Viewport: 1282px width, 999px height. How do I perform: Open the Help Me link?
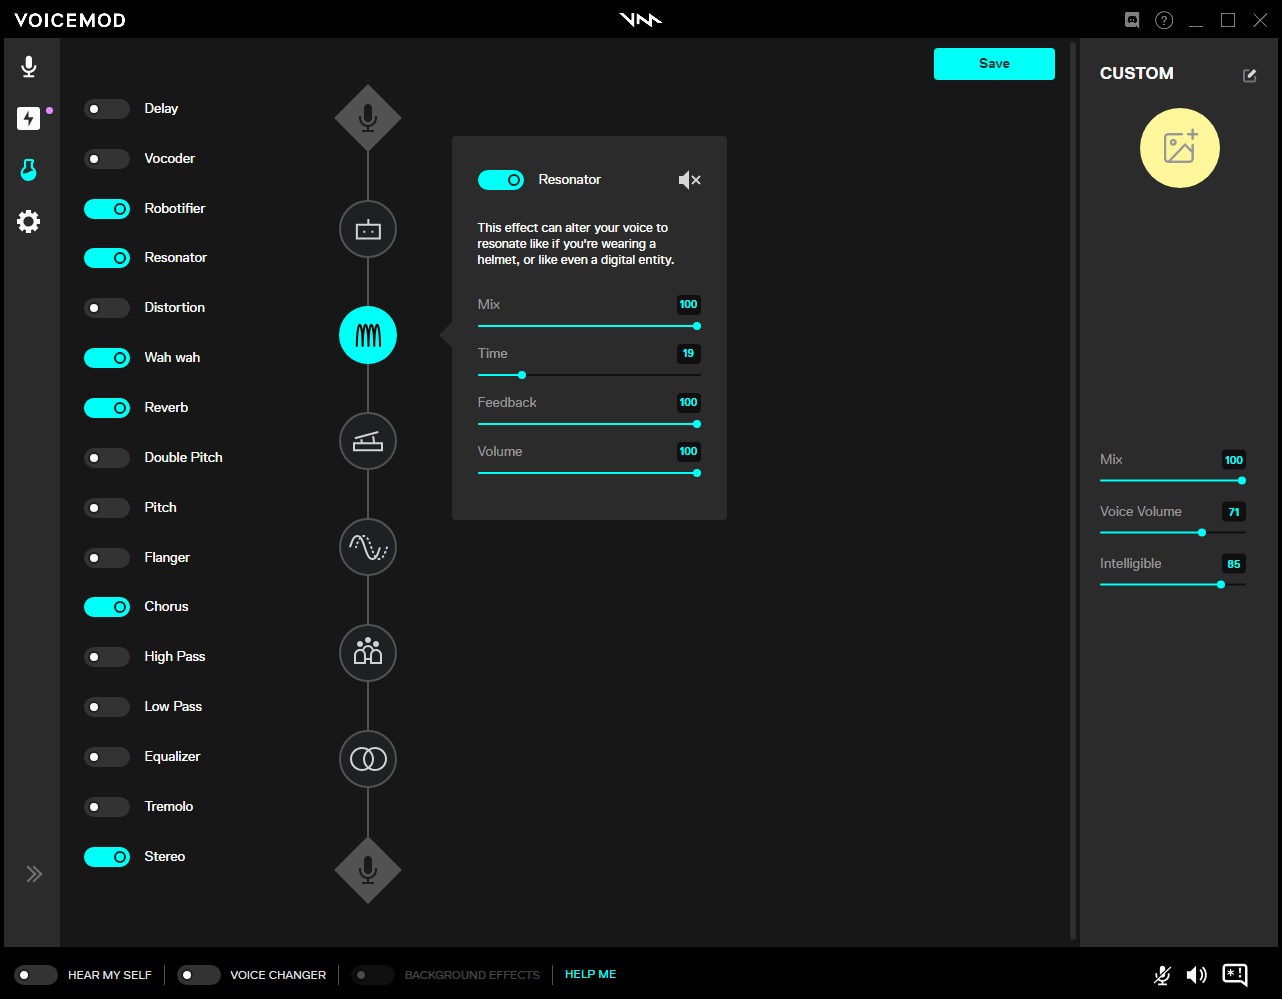pyautogui.click(x=590, y=974)
